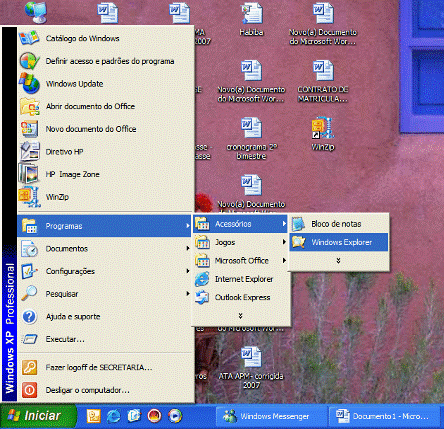
Task: Click the Configurações control panel icon
Action: (29, 271)
